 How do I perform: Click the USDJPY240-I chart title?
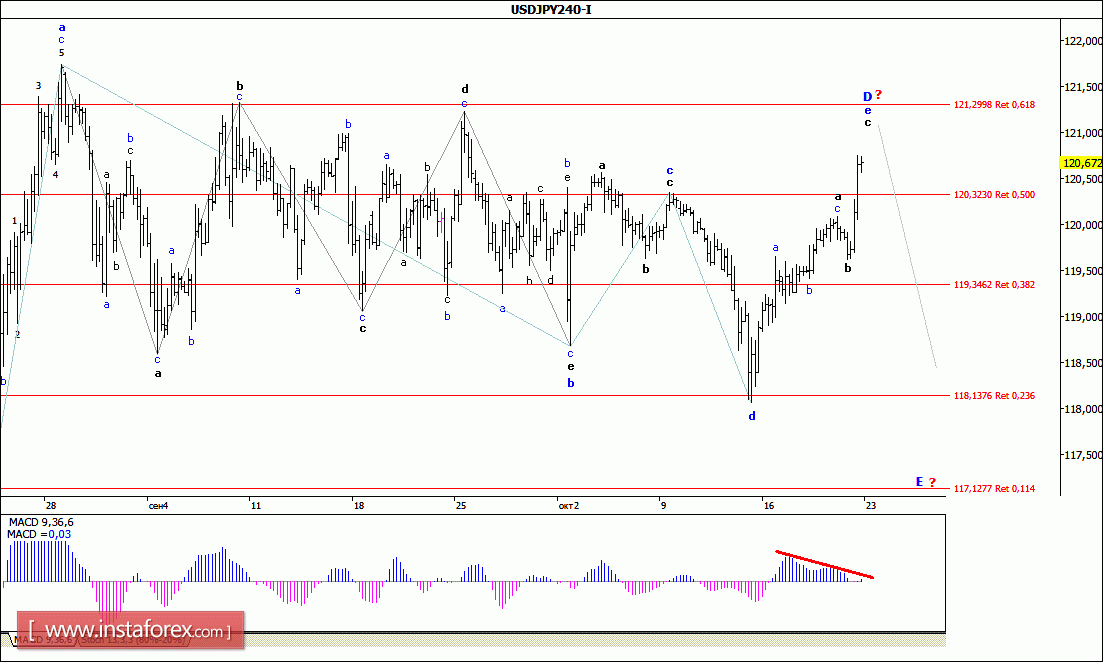click(551, 10)
